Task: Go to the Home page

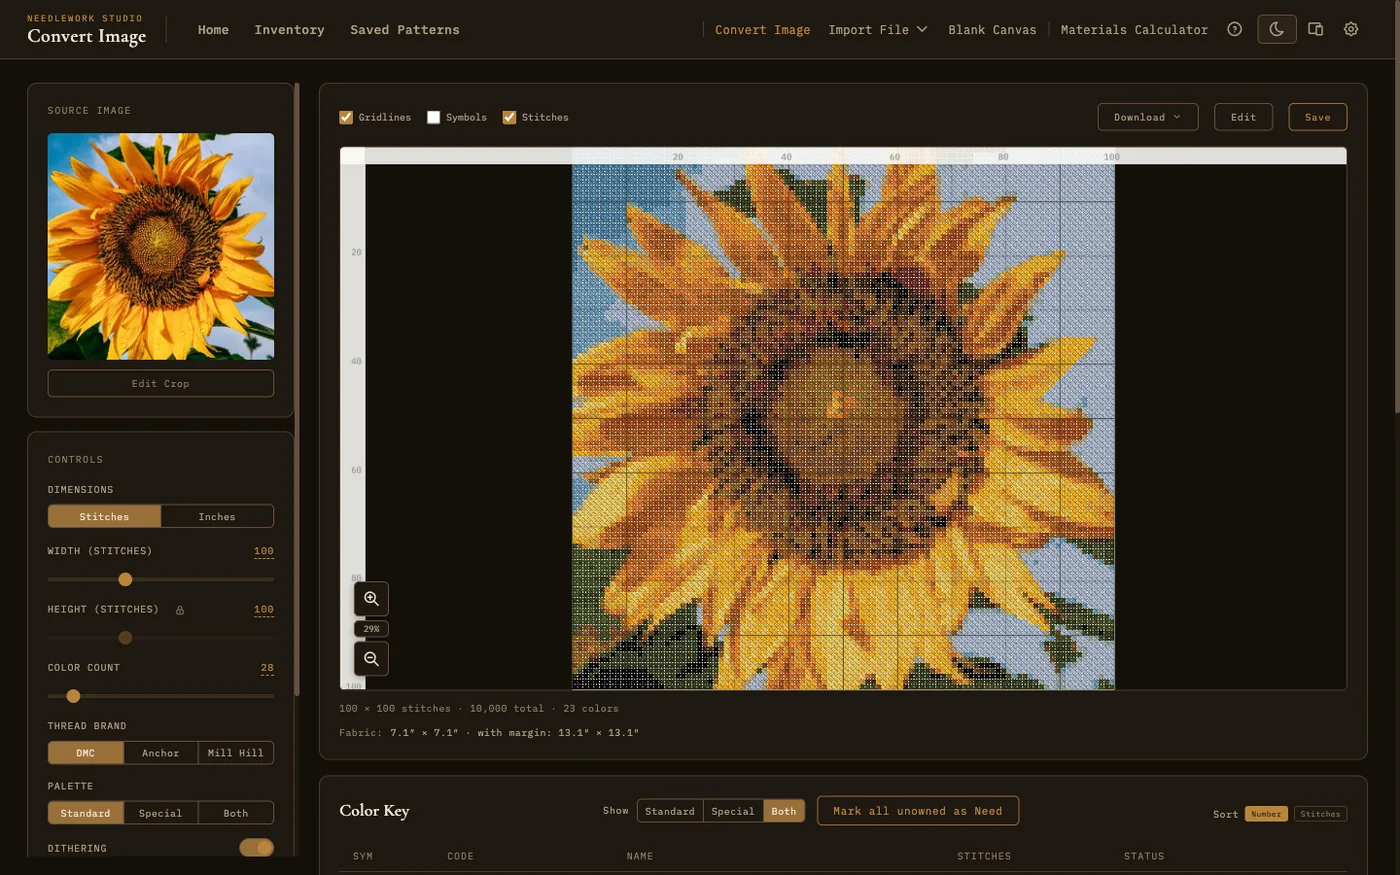Action: [x=213, y=30]
